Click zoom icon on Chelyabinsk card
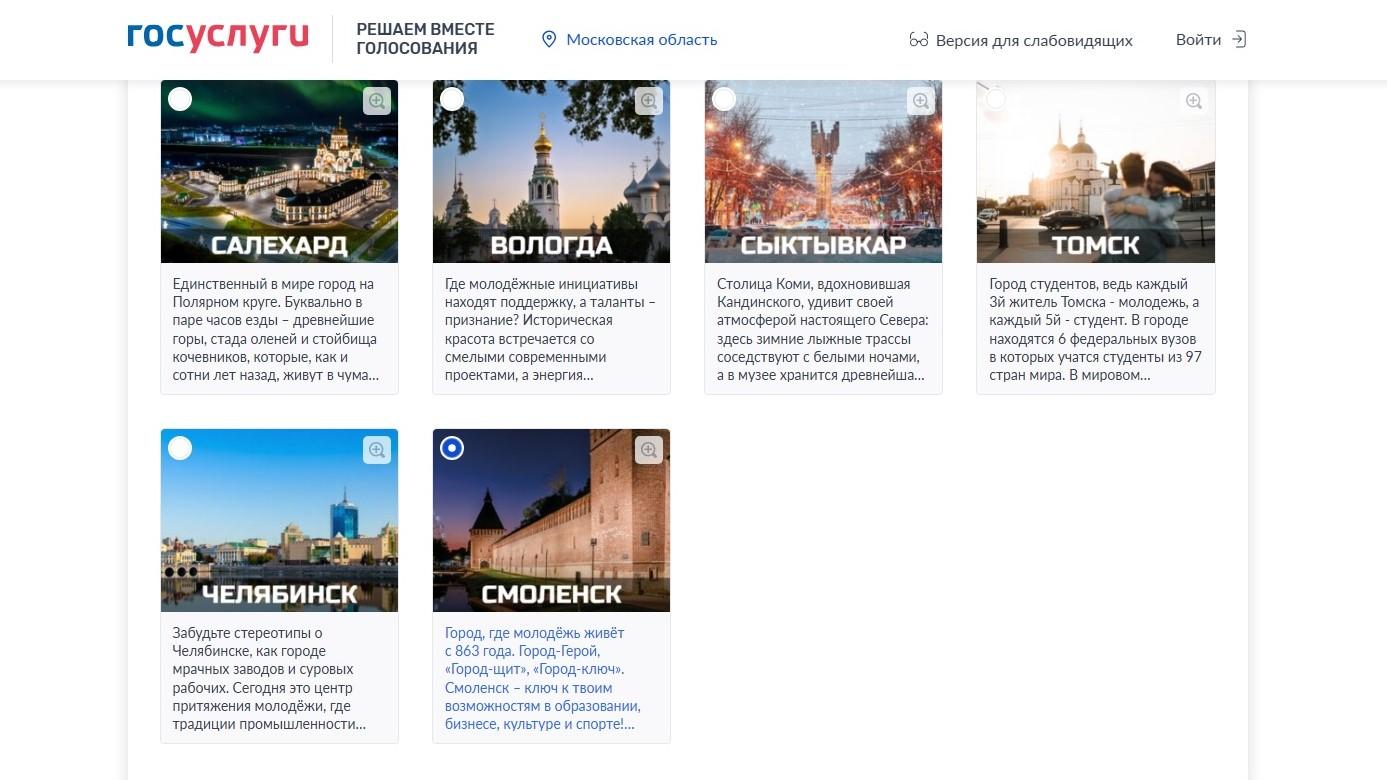The height and width of the screenshot is (780, 1387). [x=376, y=450]
